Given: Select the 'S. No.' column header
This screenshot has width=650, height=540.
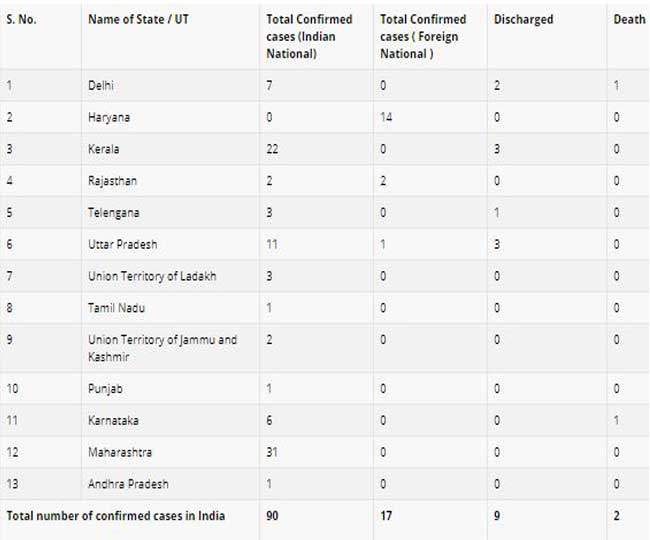Looking at the screenshot, I should (x=21, y=19).
